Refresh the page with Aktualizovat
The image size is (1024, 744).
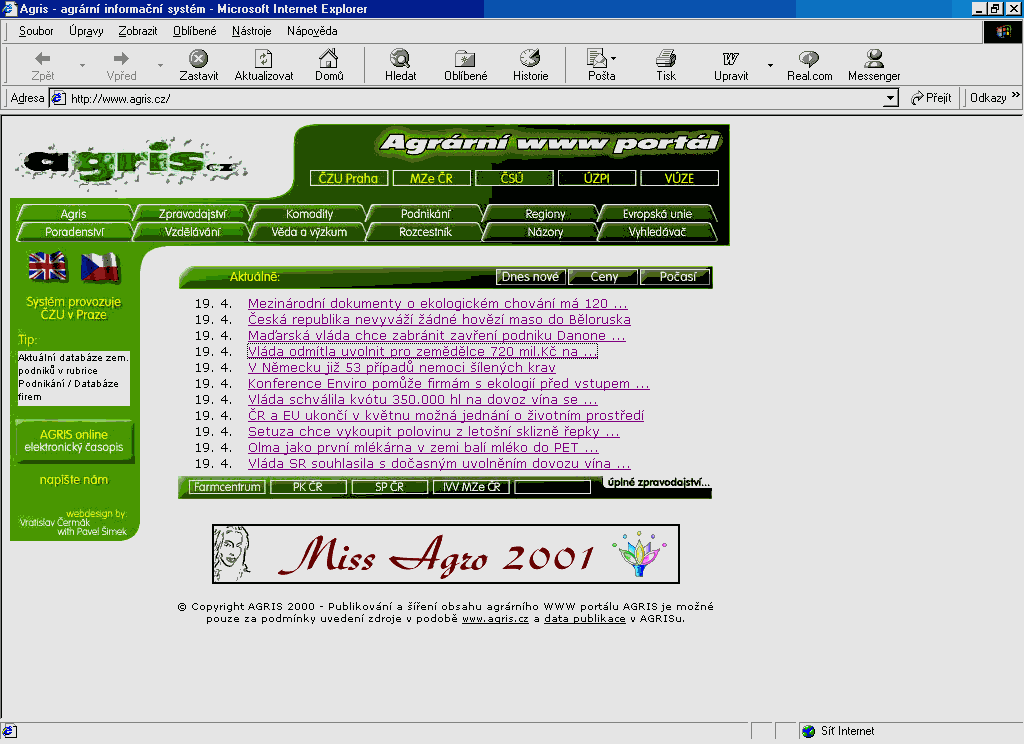[264, 65]
